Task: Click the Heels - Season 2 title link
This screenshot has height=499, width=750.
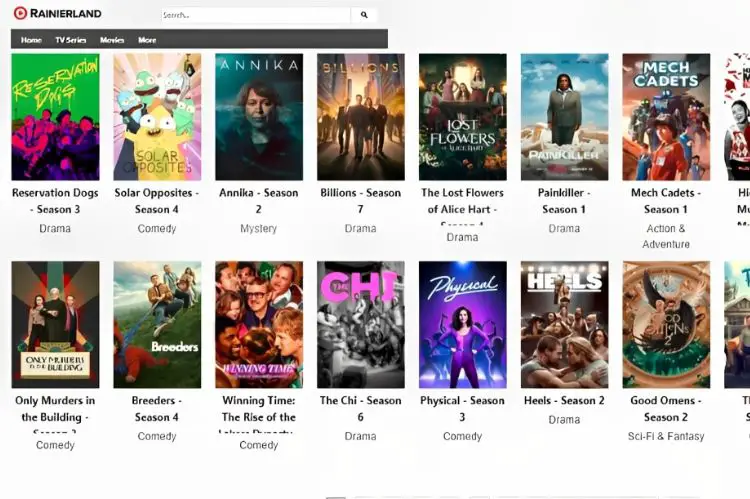Action: pos(564,400)
